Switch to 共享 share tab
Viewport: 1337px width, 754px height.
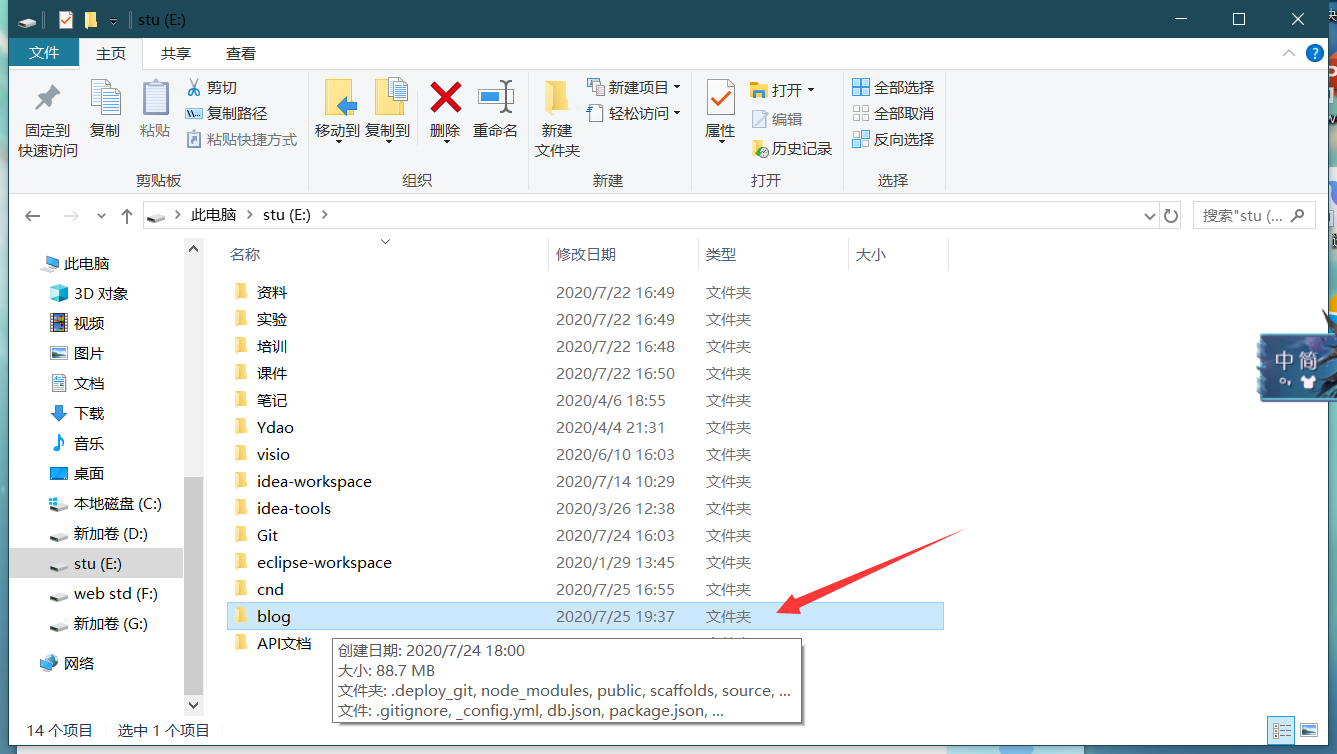pyautogui.click(x=176, y=54)
